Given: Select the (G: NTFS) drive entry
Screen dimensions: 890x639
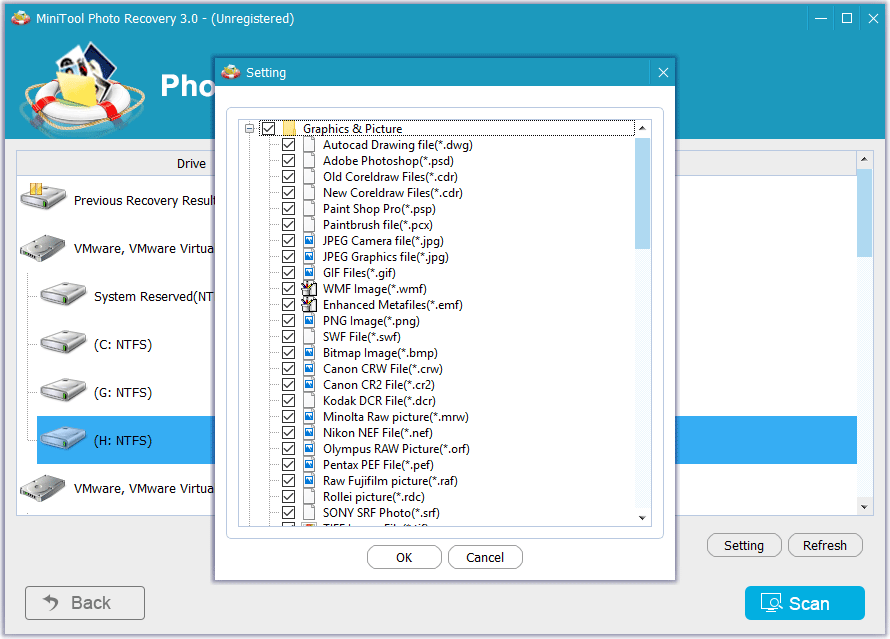Looking at the screenshot, I should coord(123,392).
